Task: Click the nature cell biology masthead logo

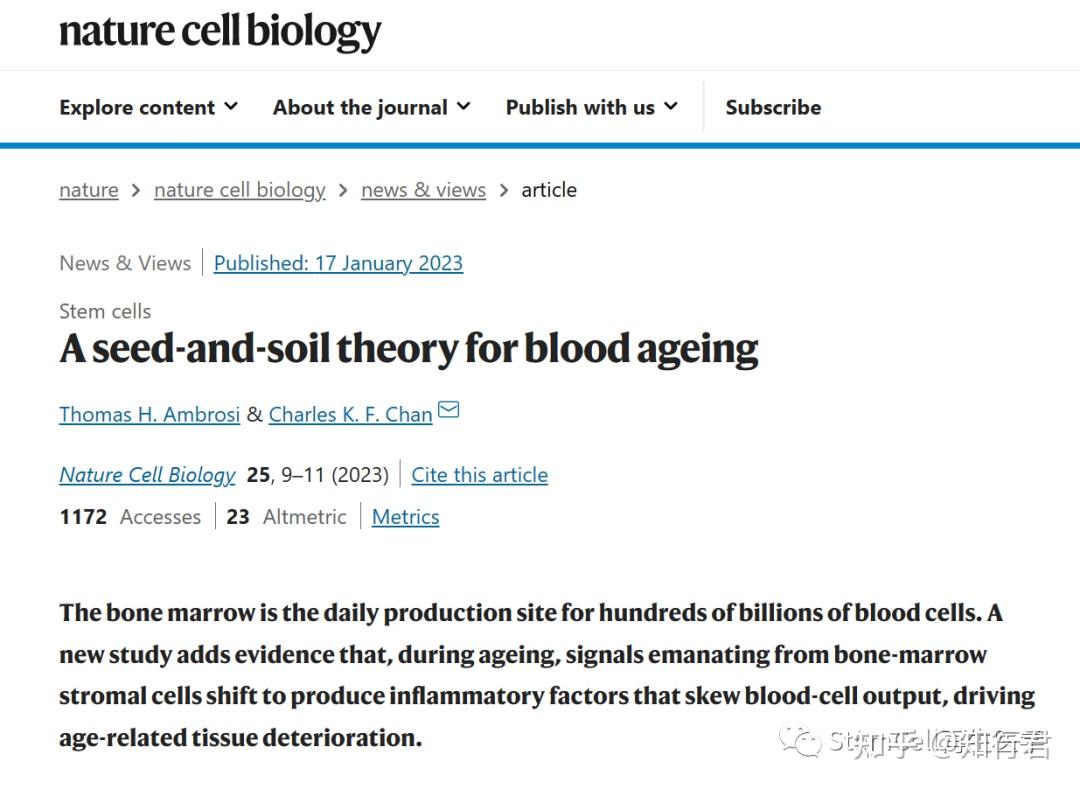Action: point(218,33)
